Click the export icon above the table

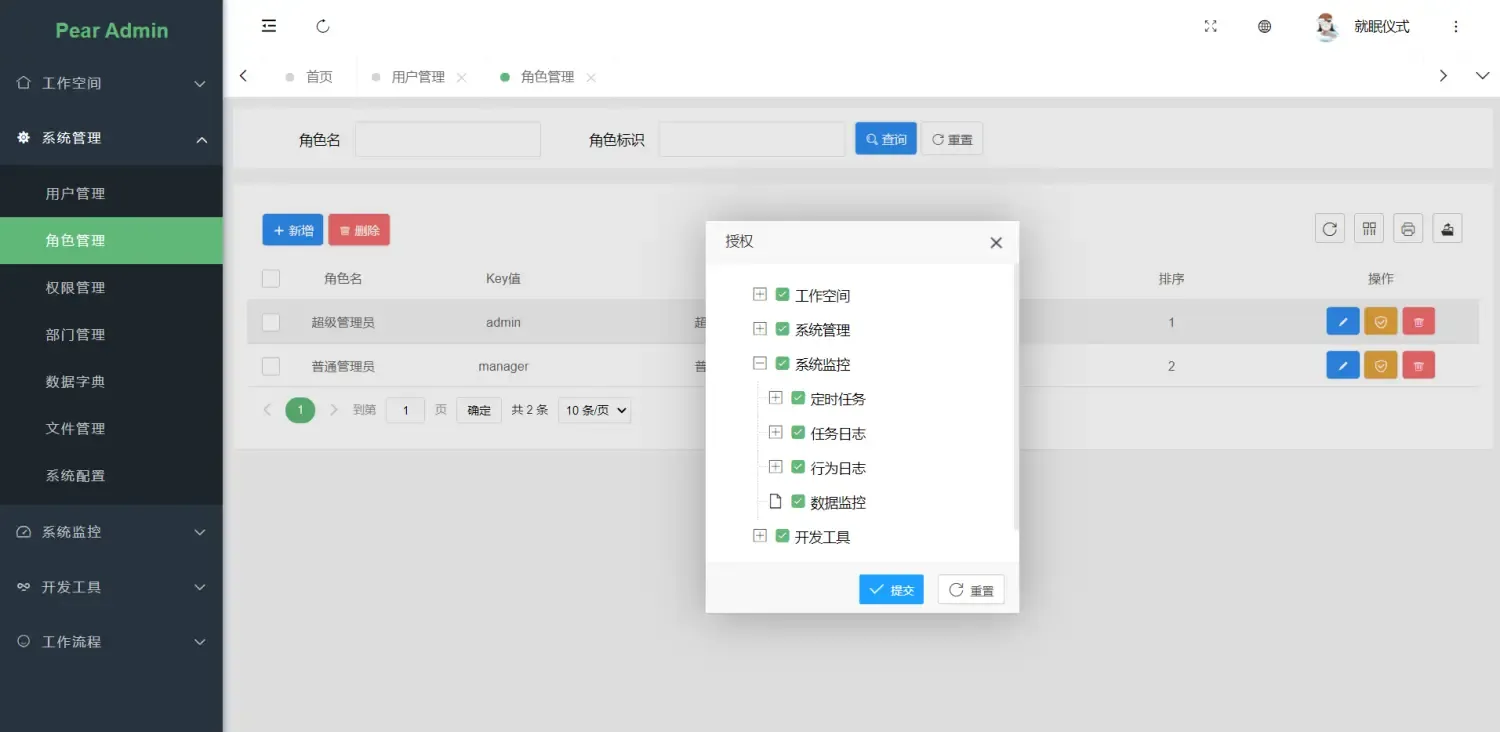(1447, 228)
